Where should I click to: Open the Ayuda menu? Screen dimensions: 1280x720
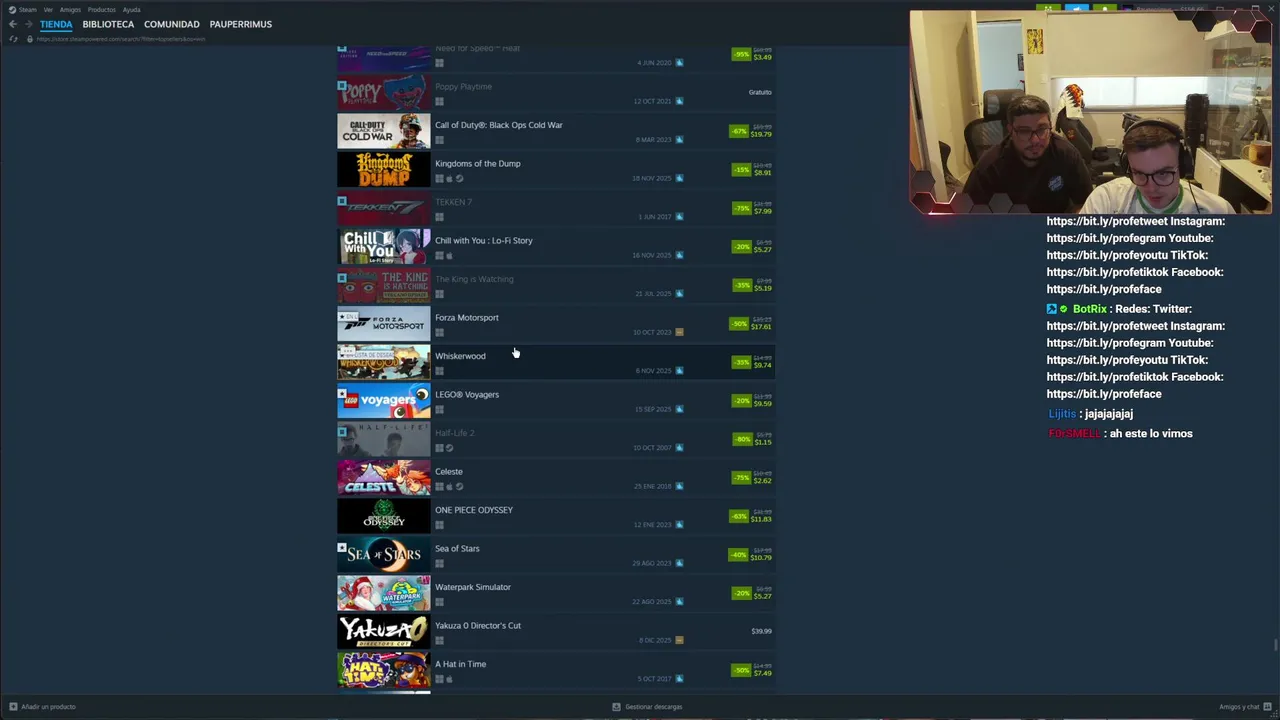click(131, 9)
